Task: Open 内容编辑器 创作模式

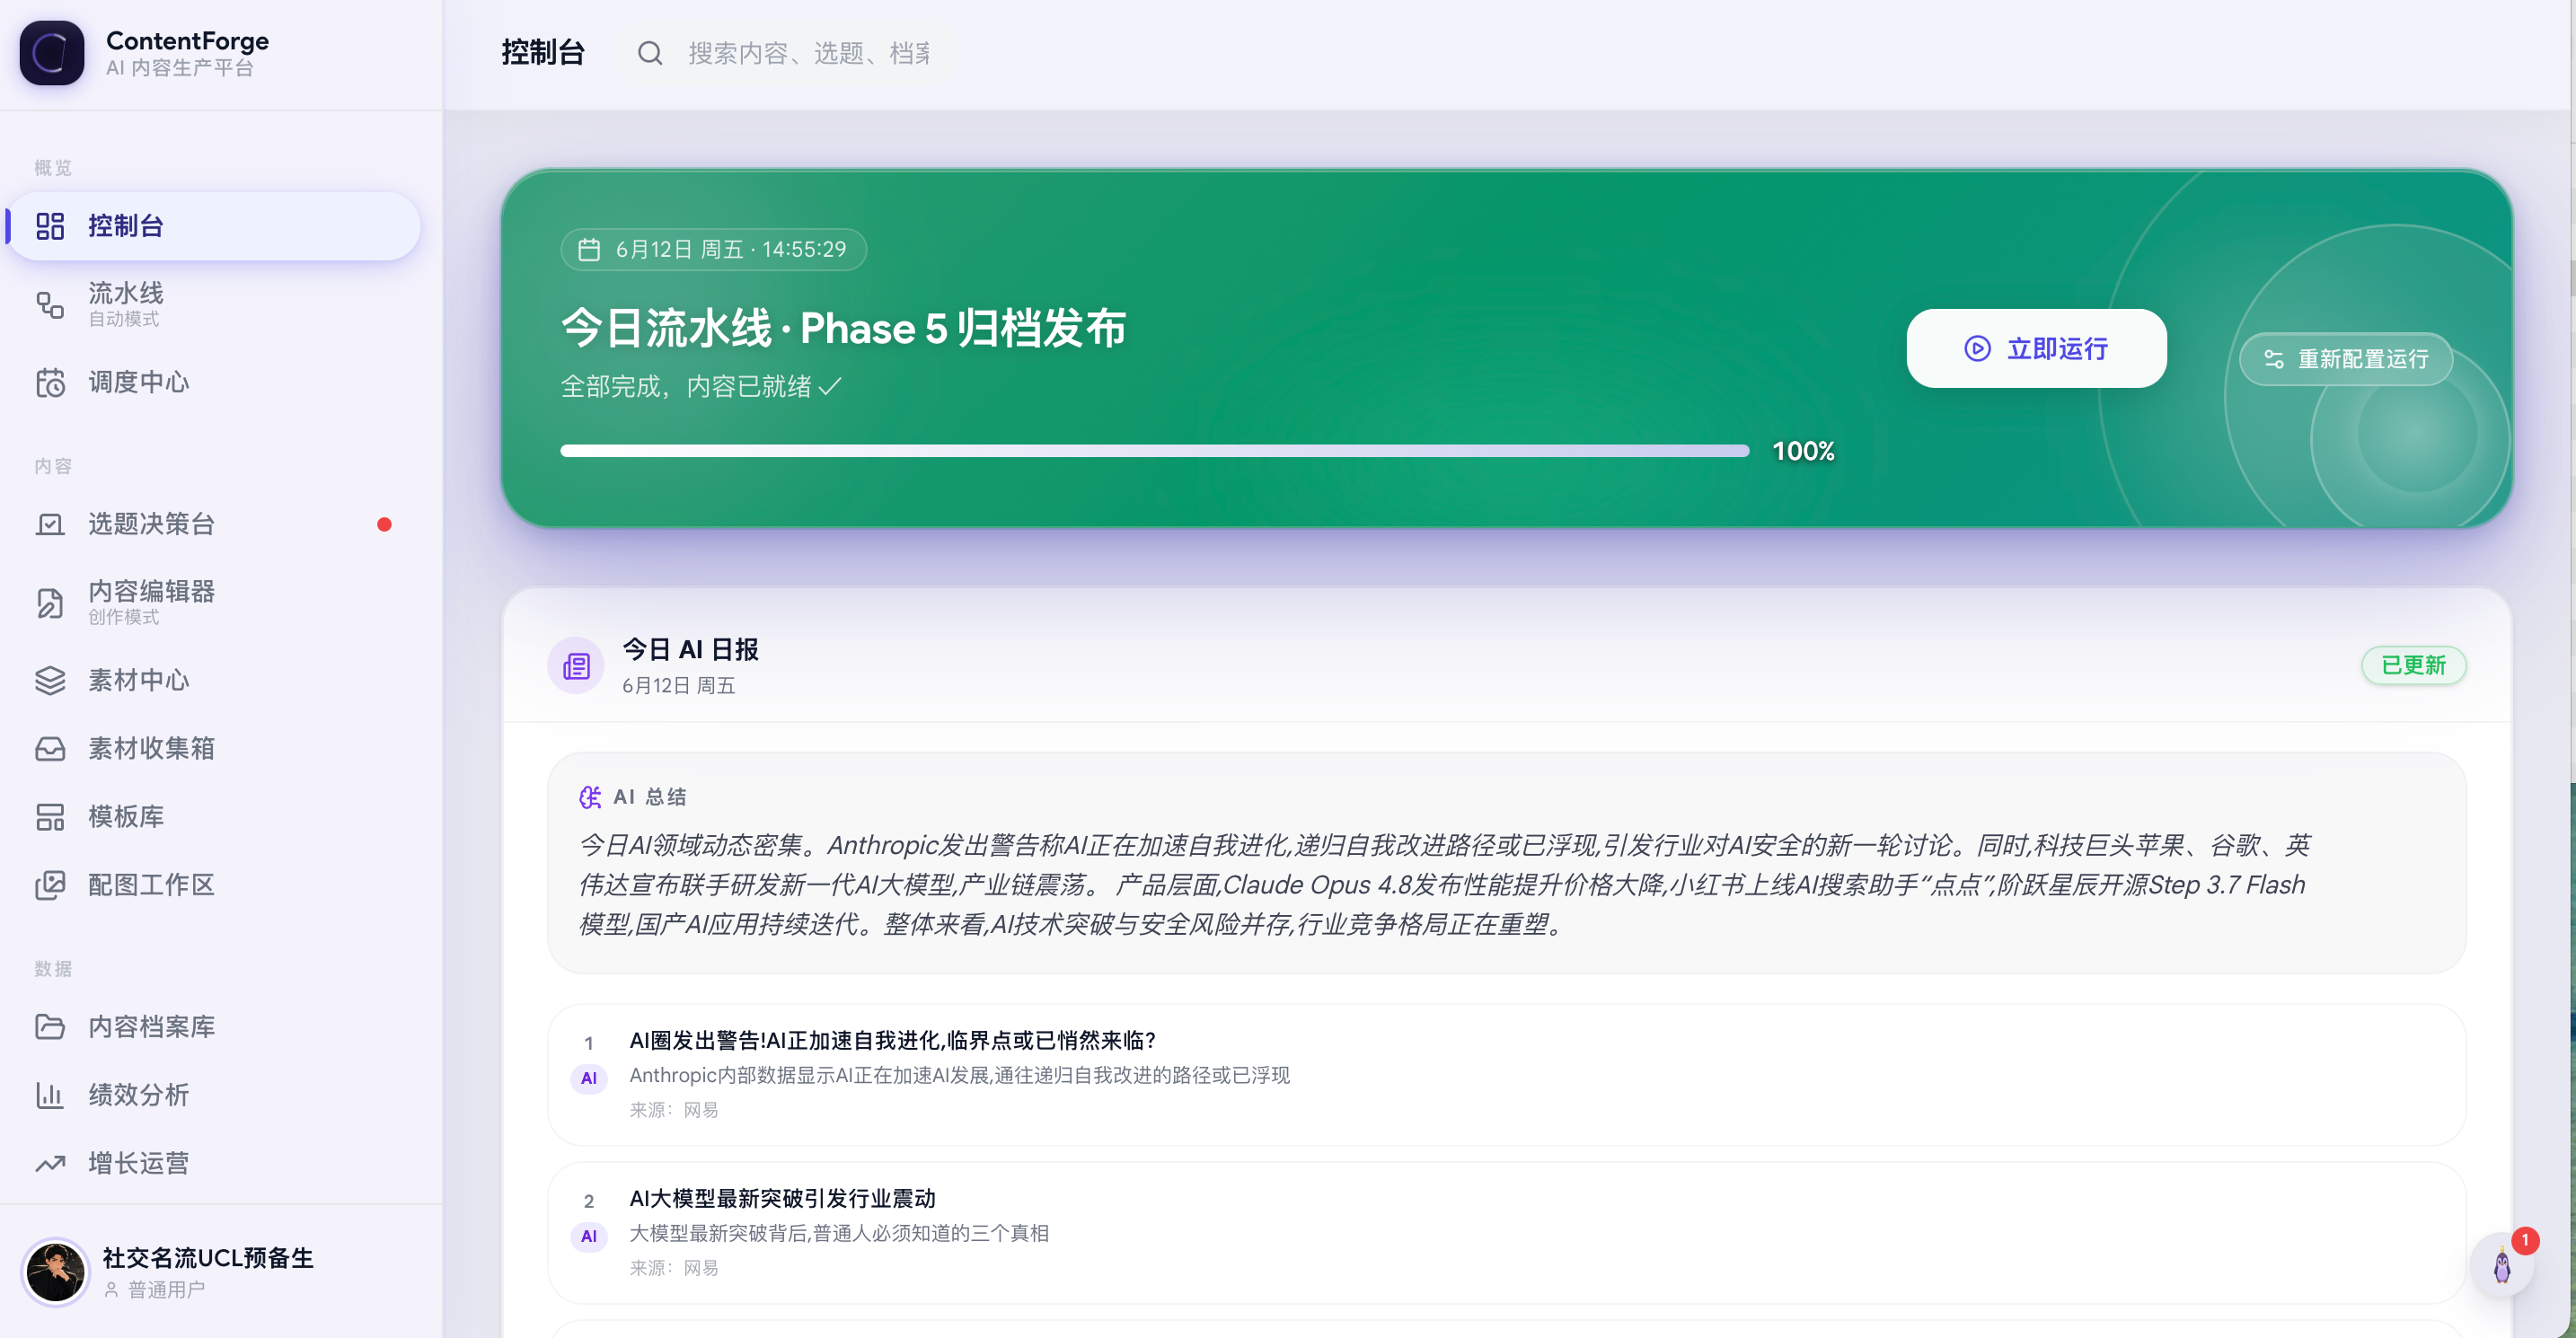Action: pyautogui.click(x=214, y=603)
